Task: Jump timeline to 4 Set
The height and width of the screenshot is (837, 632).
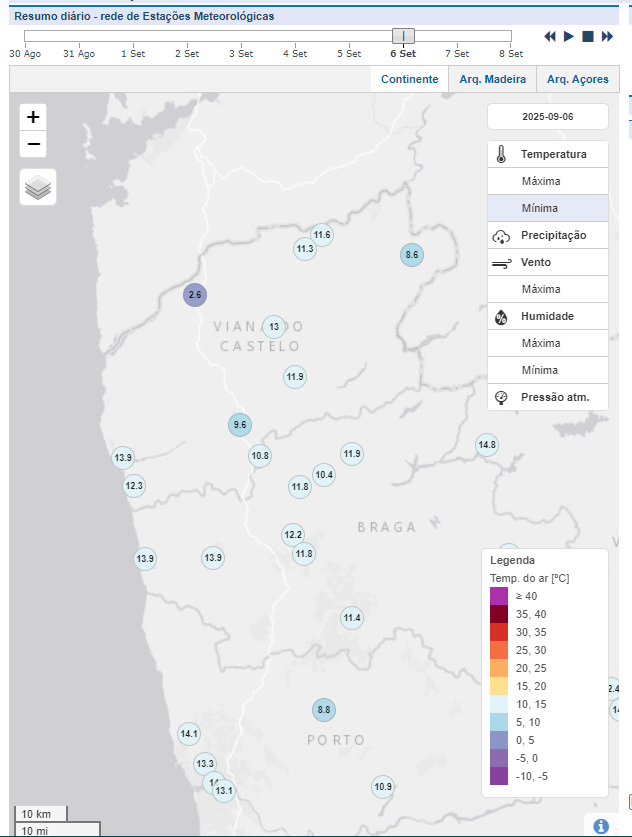Action: [295, 53]
